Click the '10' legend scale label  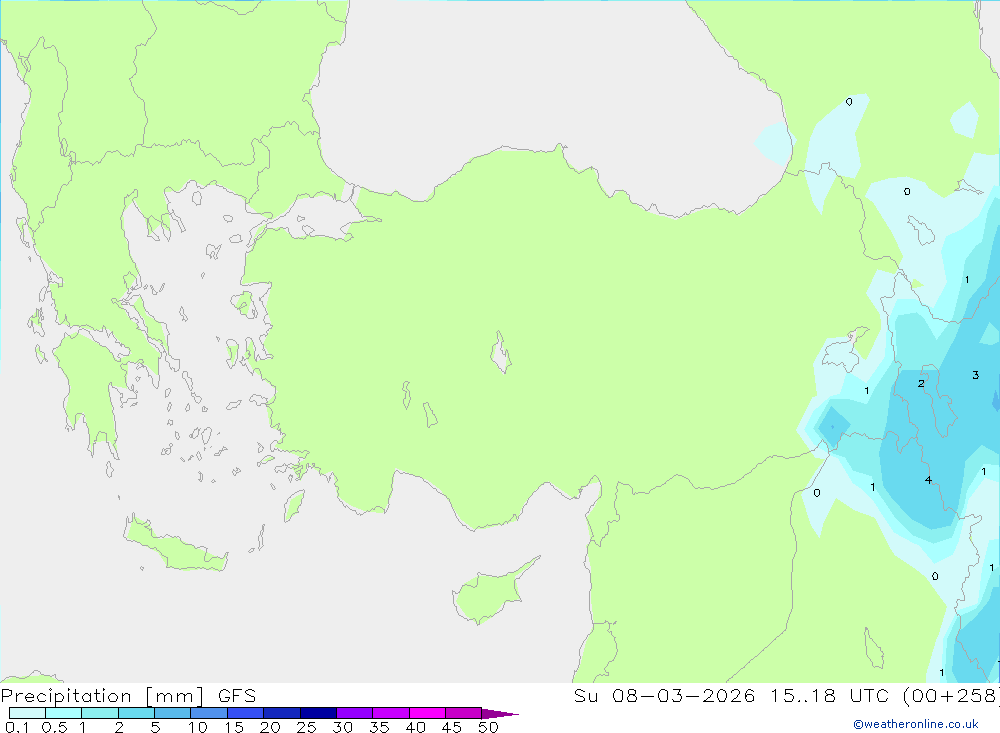tap(198, 727)
